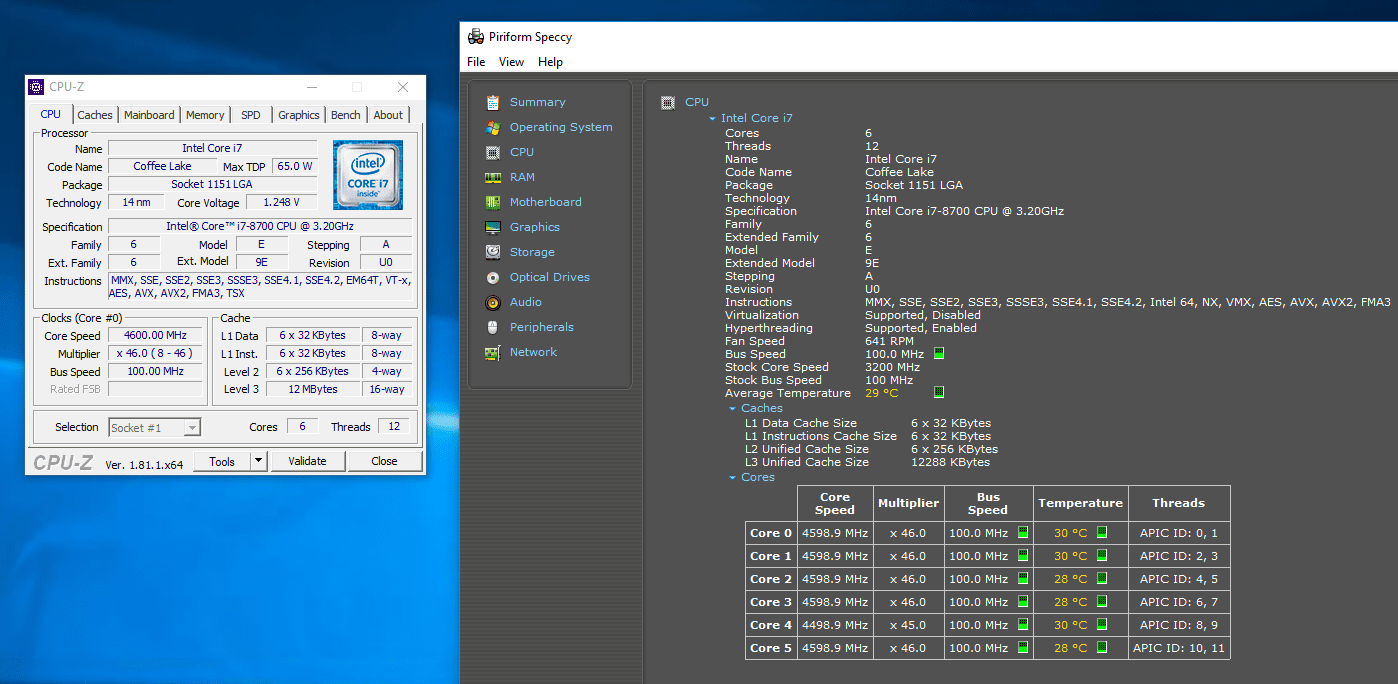Screen dimensions: 1398x684
Task: Open Operating System section via Windows flag icon
Action: 492,127
